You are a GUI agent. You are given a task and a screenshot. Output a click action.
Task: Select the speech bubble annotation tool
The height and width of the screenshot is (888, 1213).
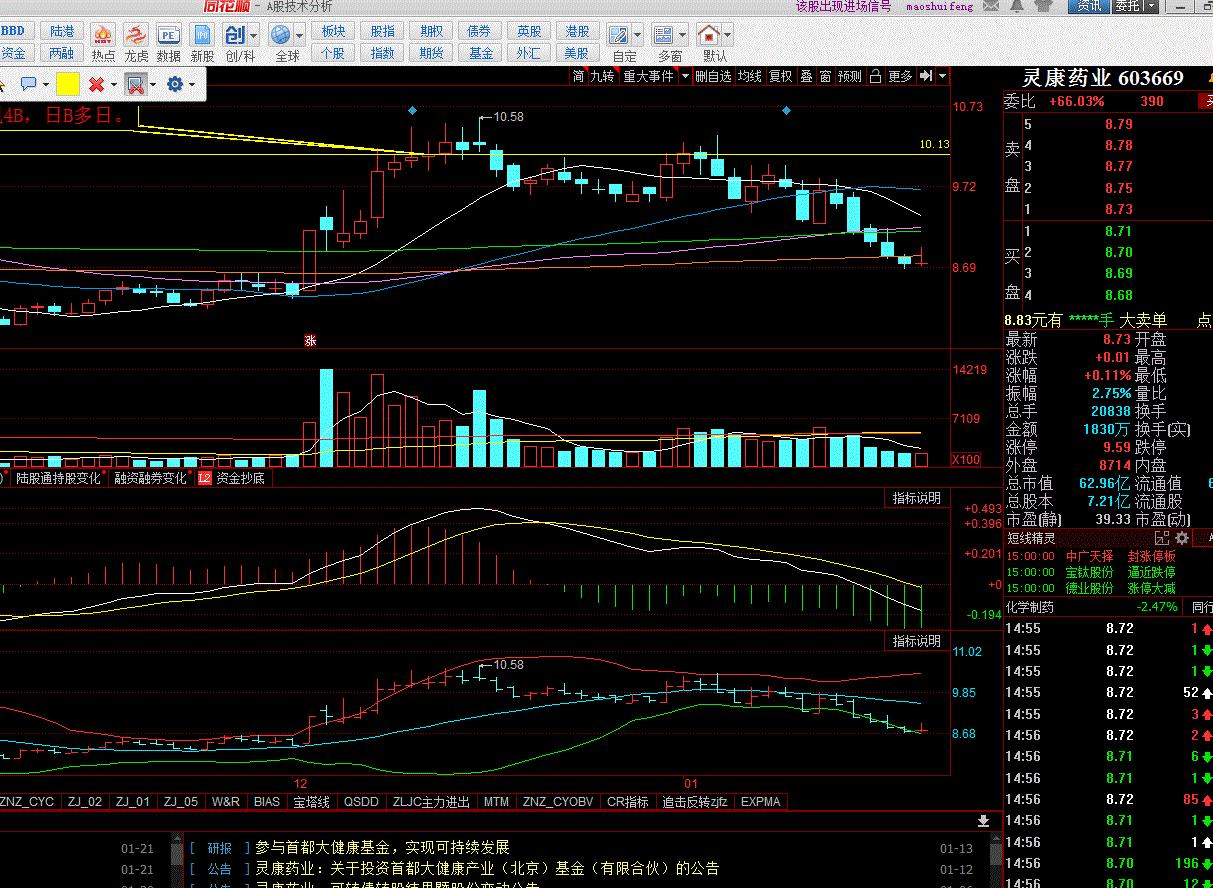point(28,84)
